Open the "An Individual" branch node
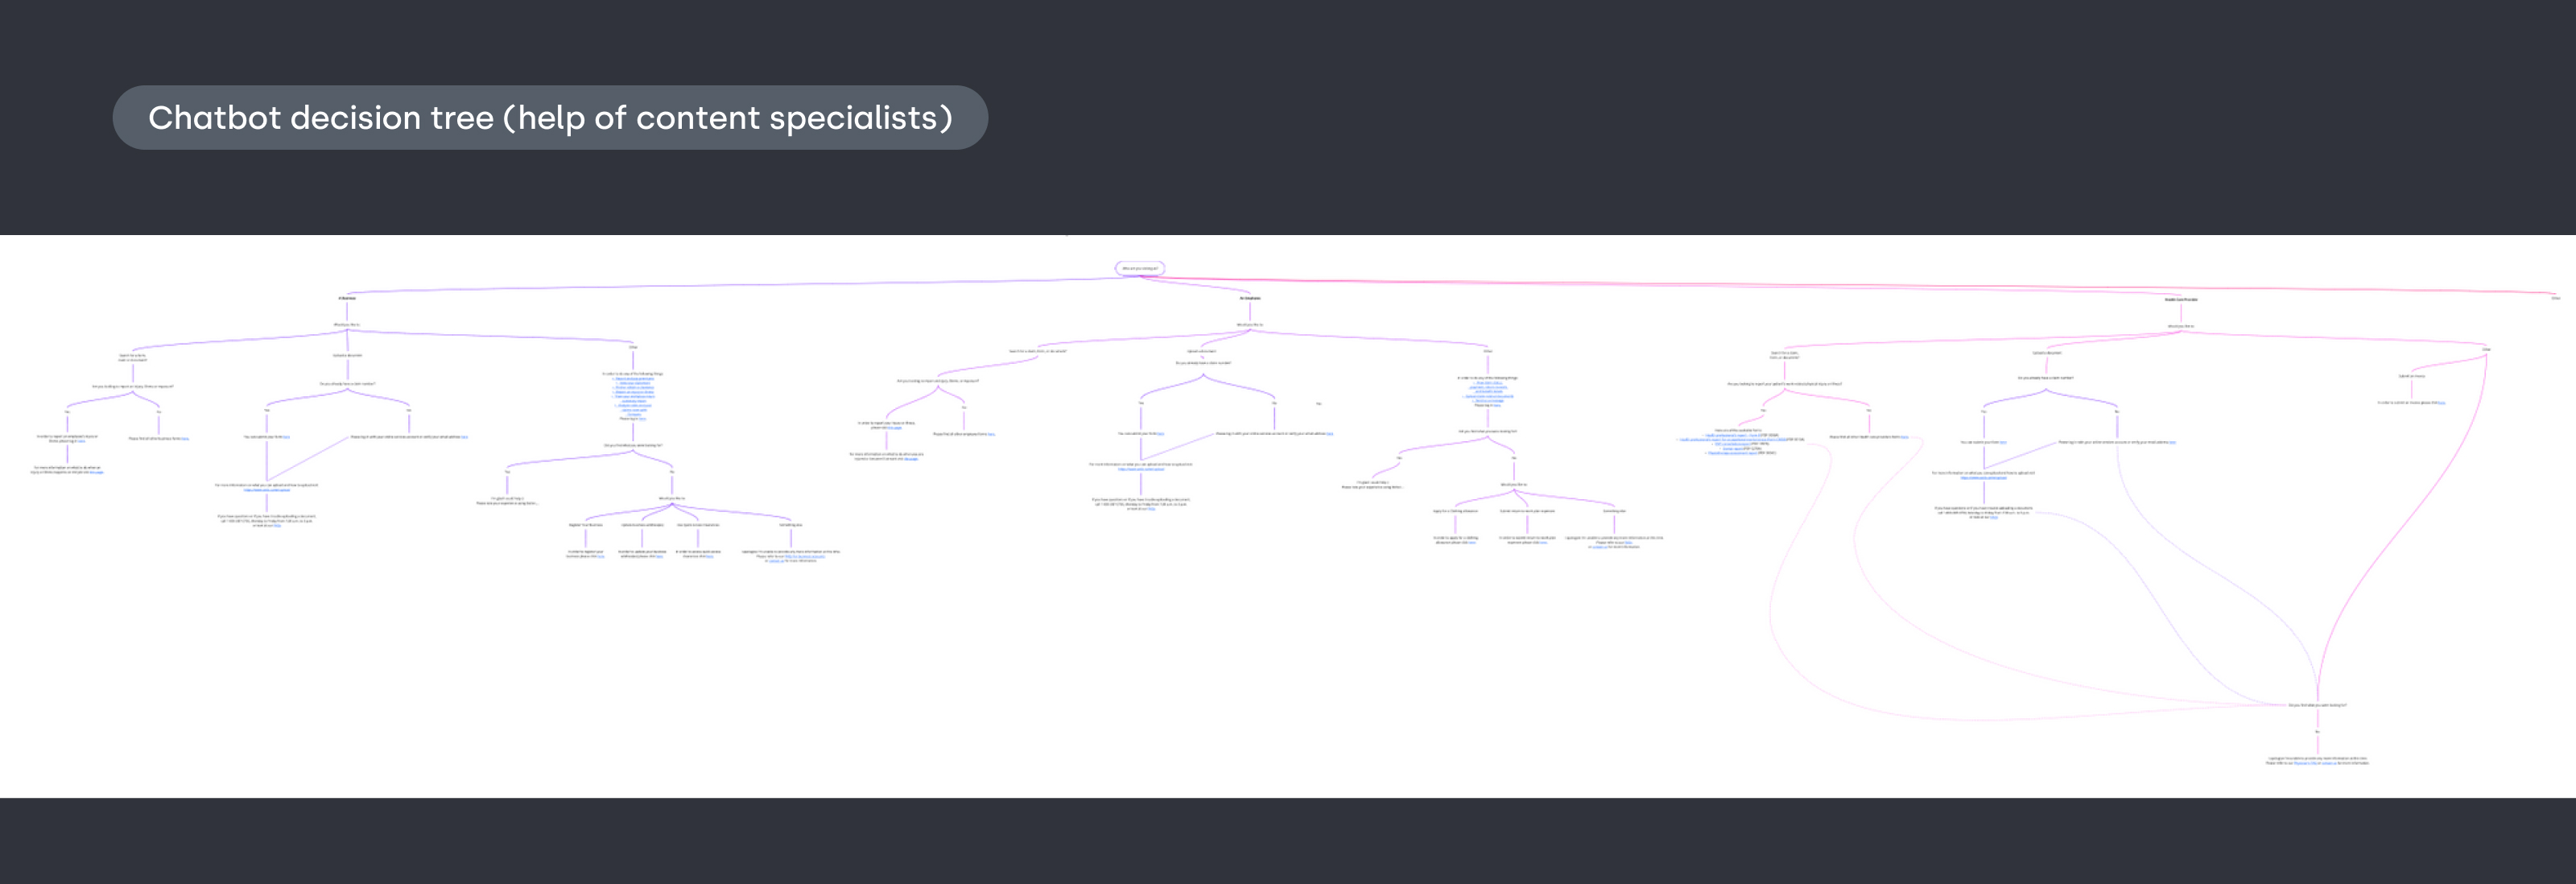Viewport: 2576px width, 884px height. (x=1250, y=297)
